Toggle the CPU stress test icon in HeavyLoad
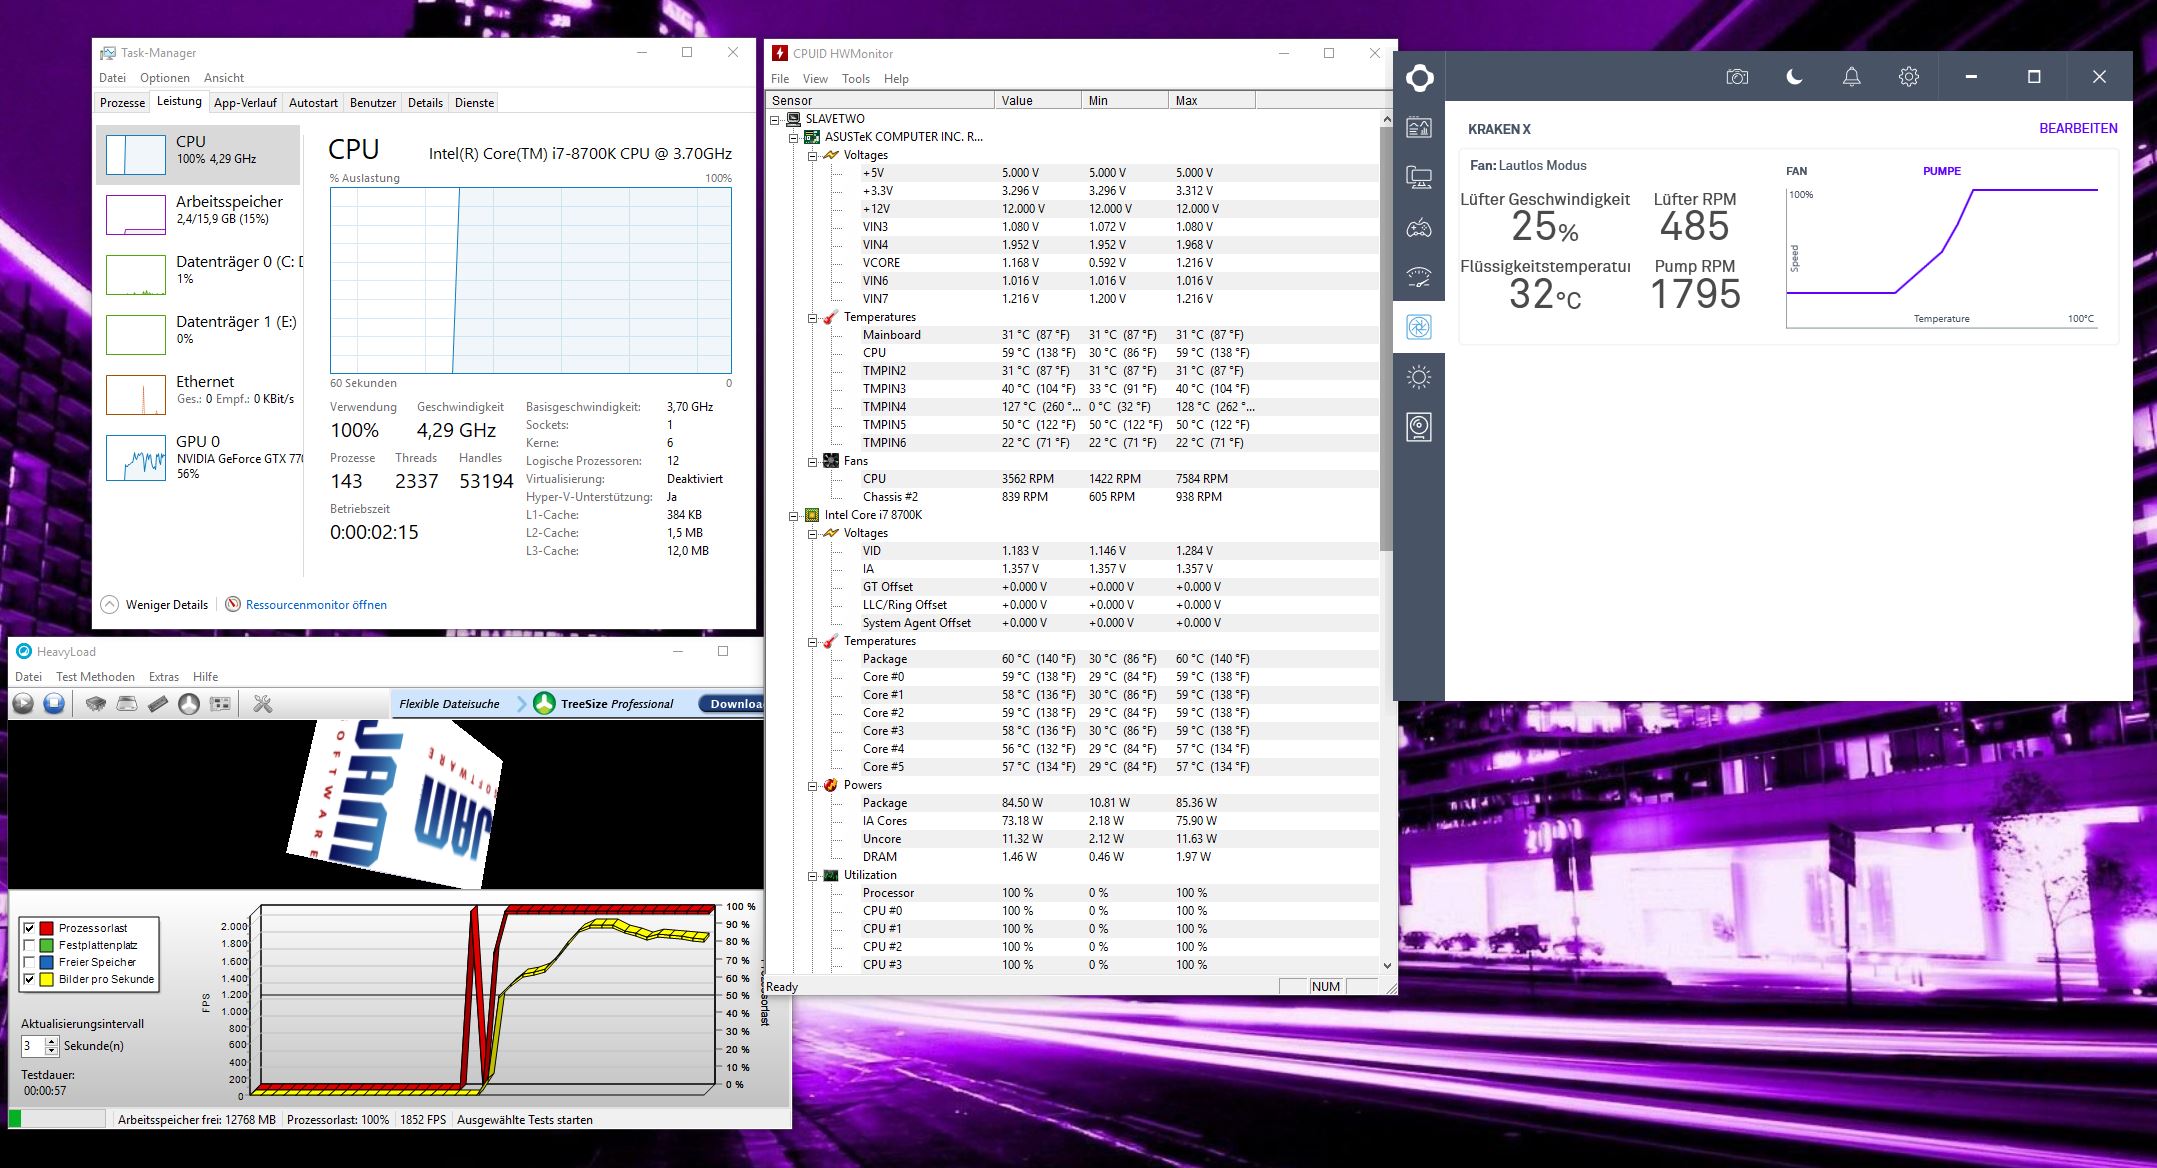Screen dimensions: 2157x1168 pos(96,704)
